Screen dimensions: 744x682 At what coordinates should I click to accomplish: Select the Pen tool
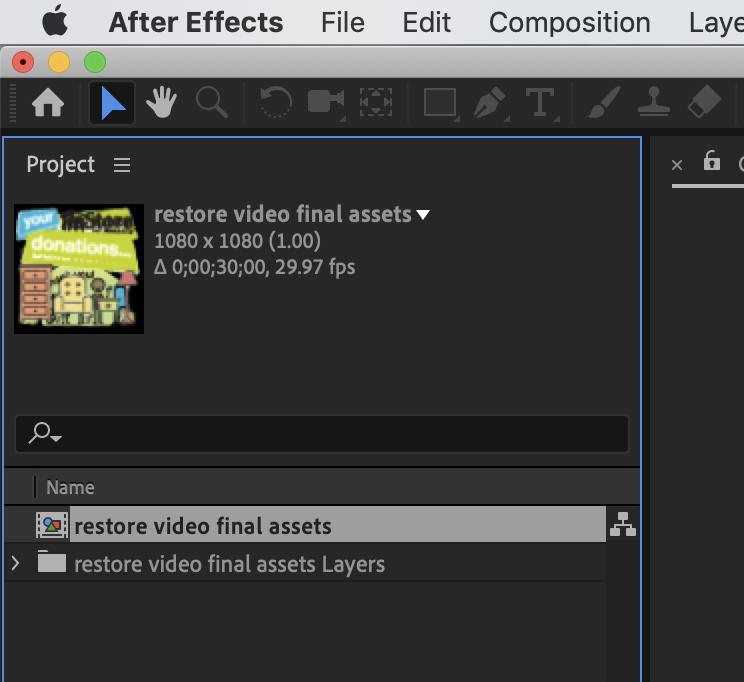(491, 103)
